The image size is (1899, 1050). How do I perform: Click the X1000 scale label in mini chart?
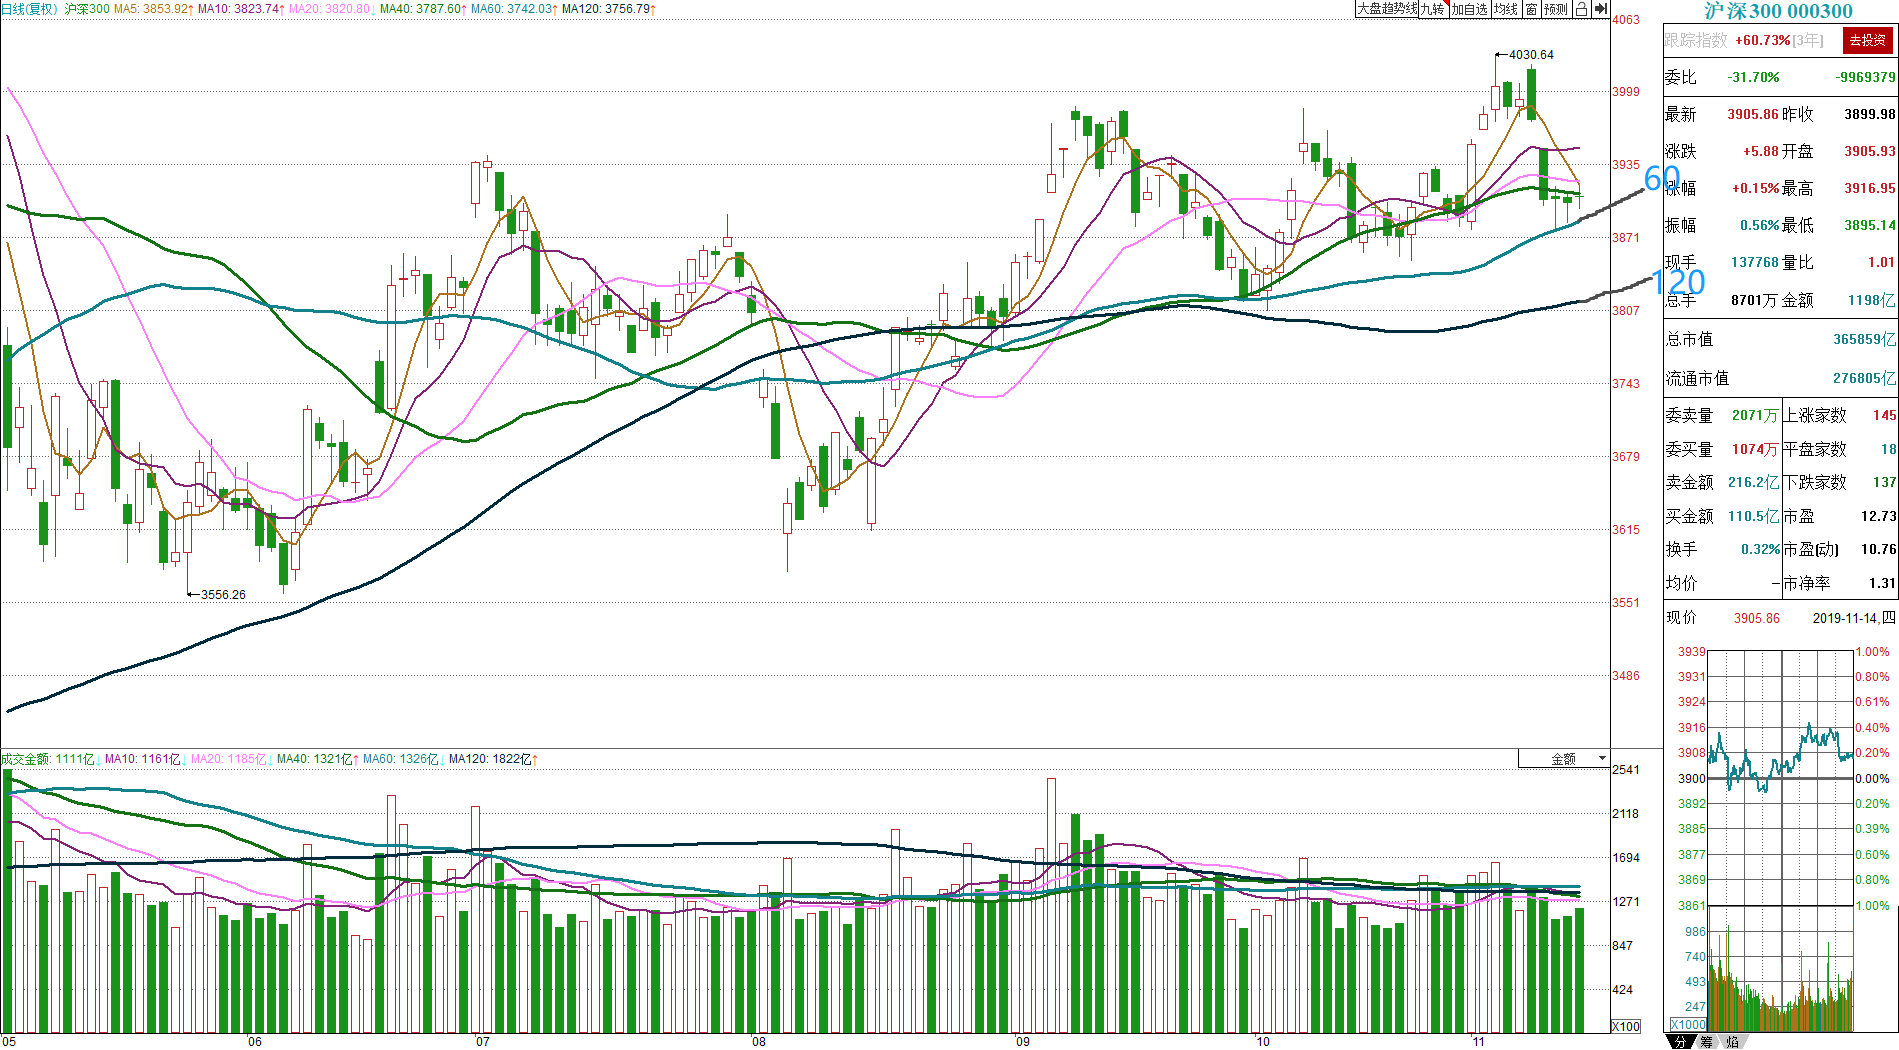coord(1688,1024)
